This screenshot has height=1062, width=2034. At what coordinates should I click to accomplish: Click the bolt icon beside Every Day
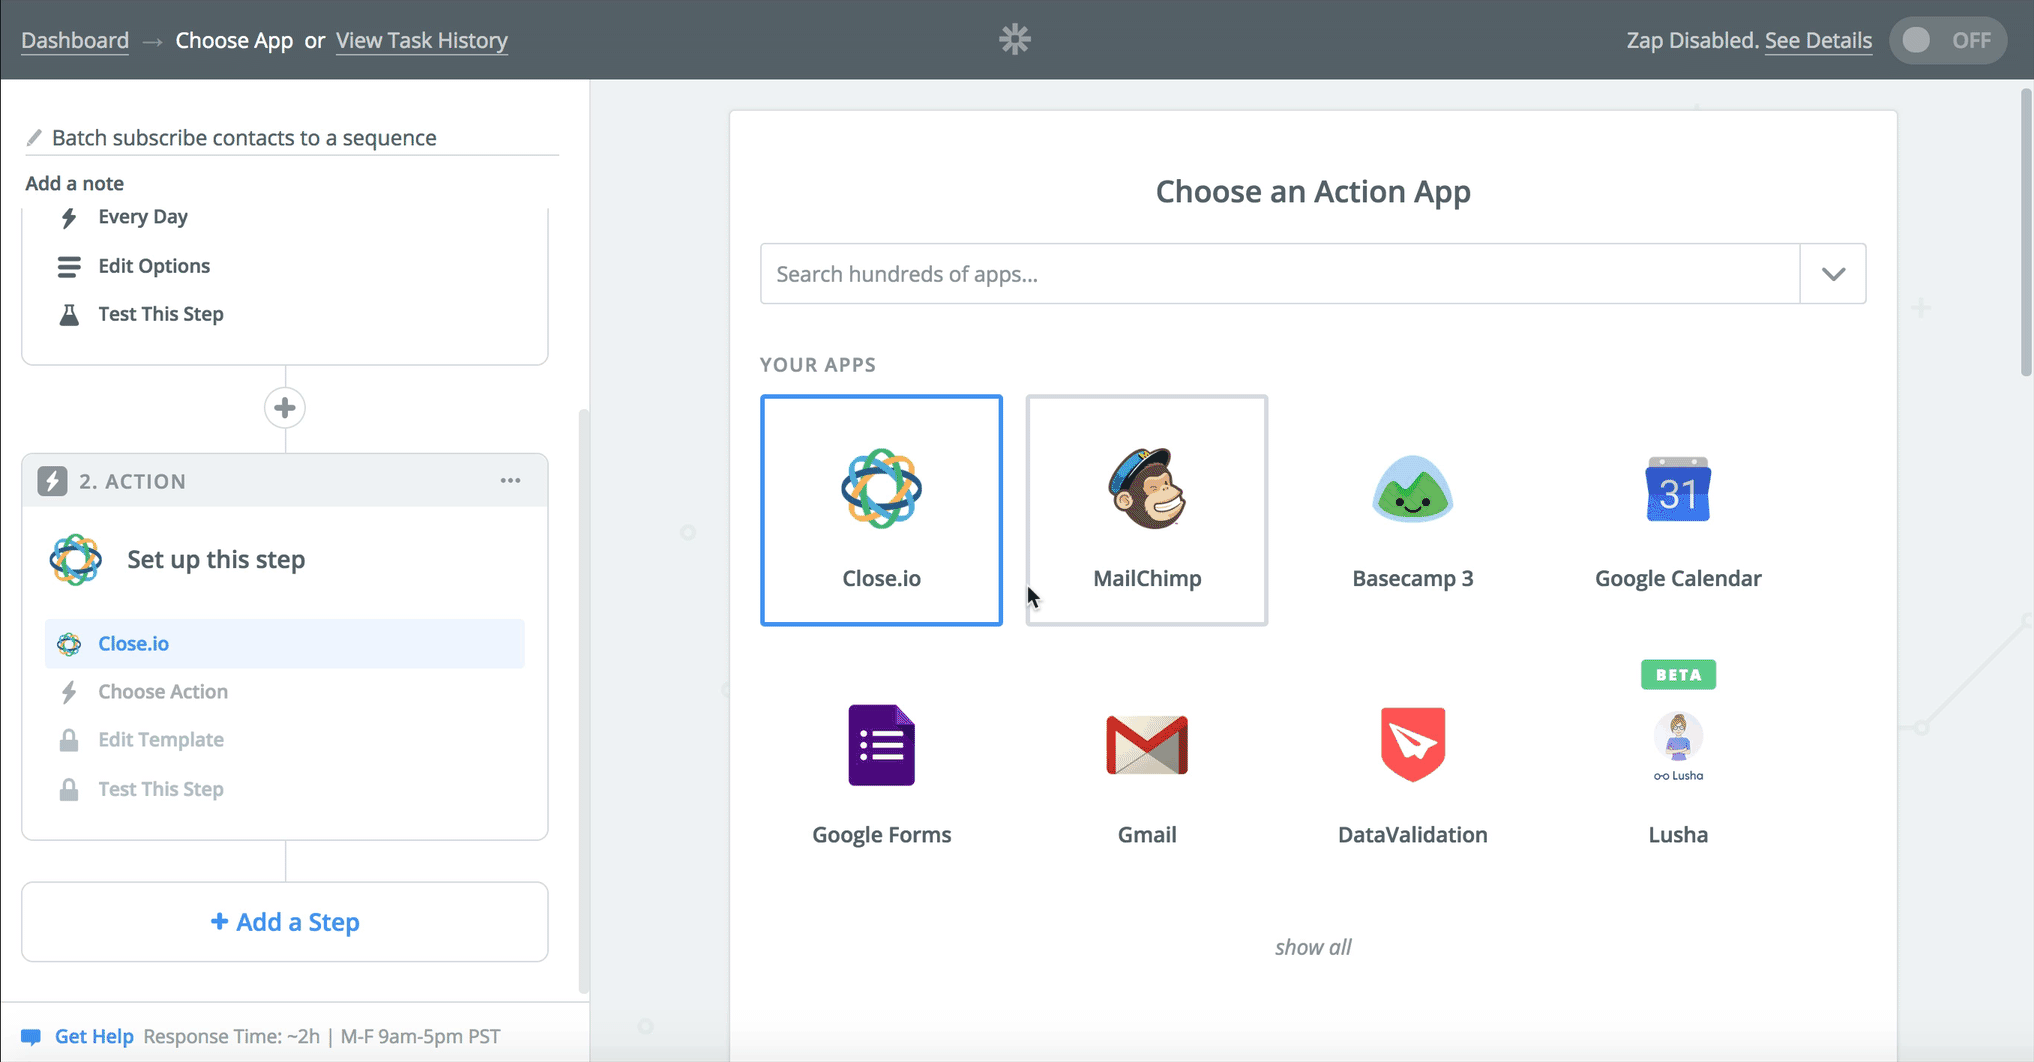[x=69, y=217]
